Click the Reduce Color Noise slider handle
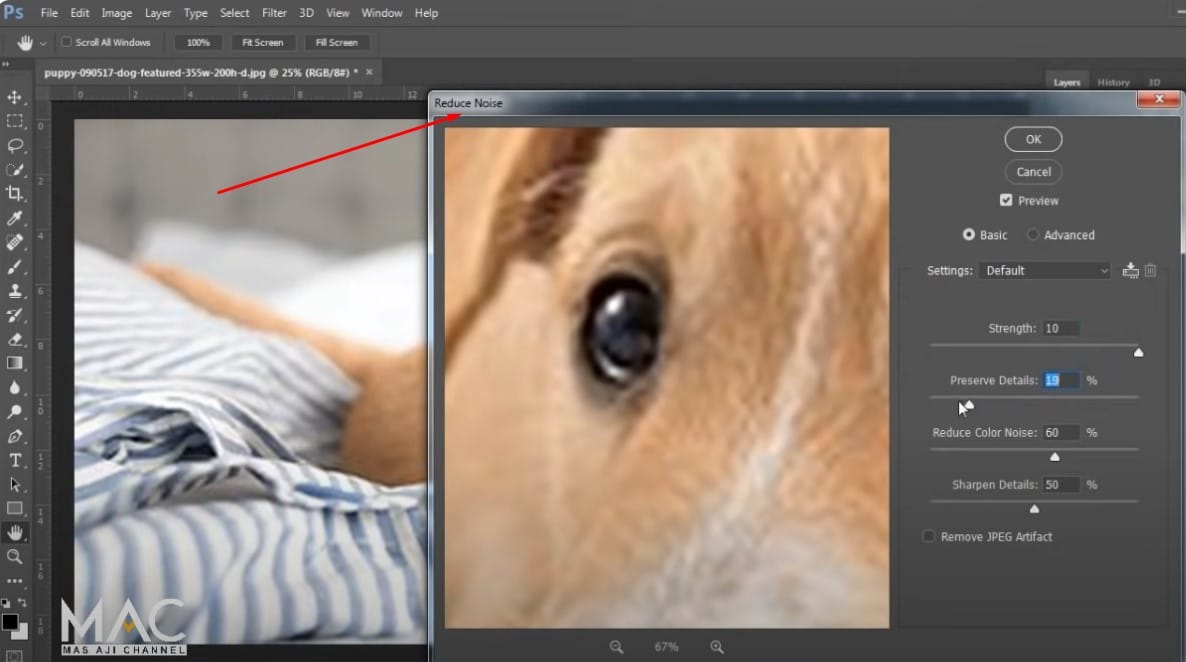This screenshot has height=662, width=1186. (x=1054, y=457)
